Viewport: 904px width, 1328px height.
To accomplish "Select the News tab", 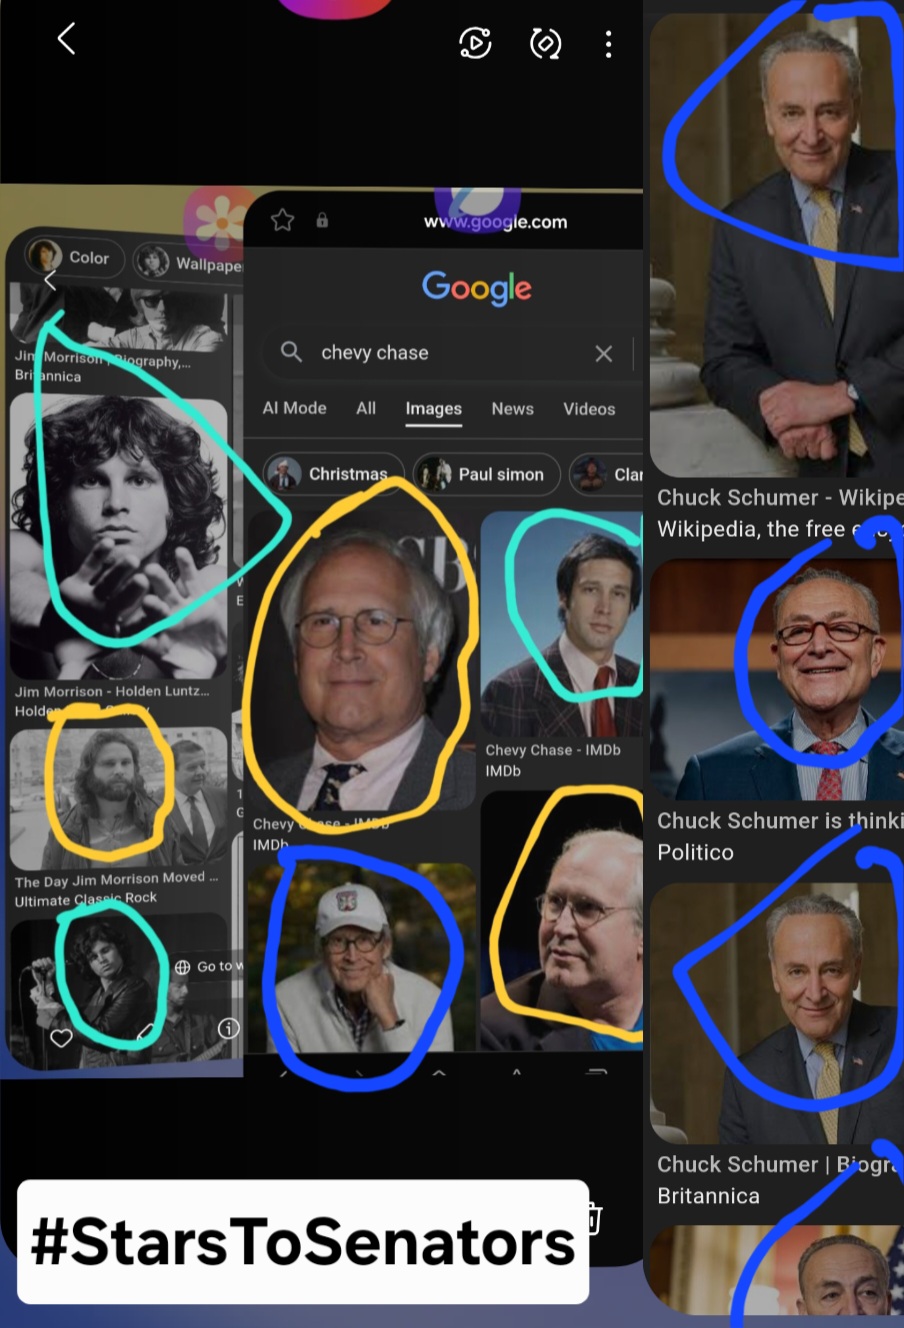I will [x=512, y=408].
